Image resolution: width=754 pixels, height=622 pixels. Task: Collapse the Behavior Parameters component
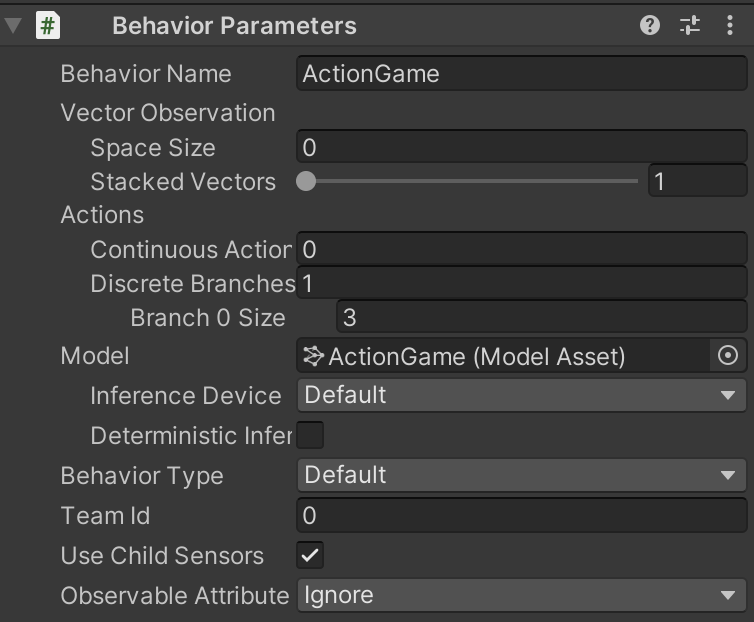(13, 25)
